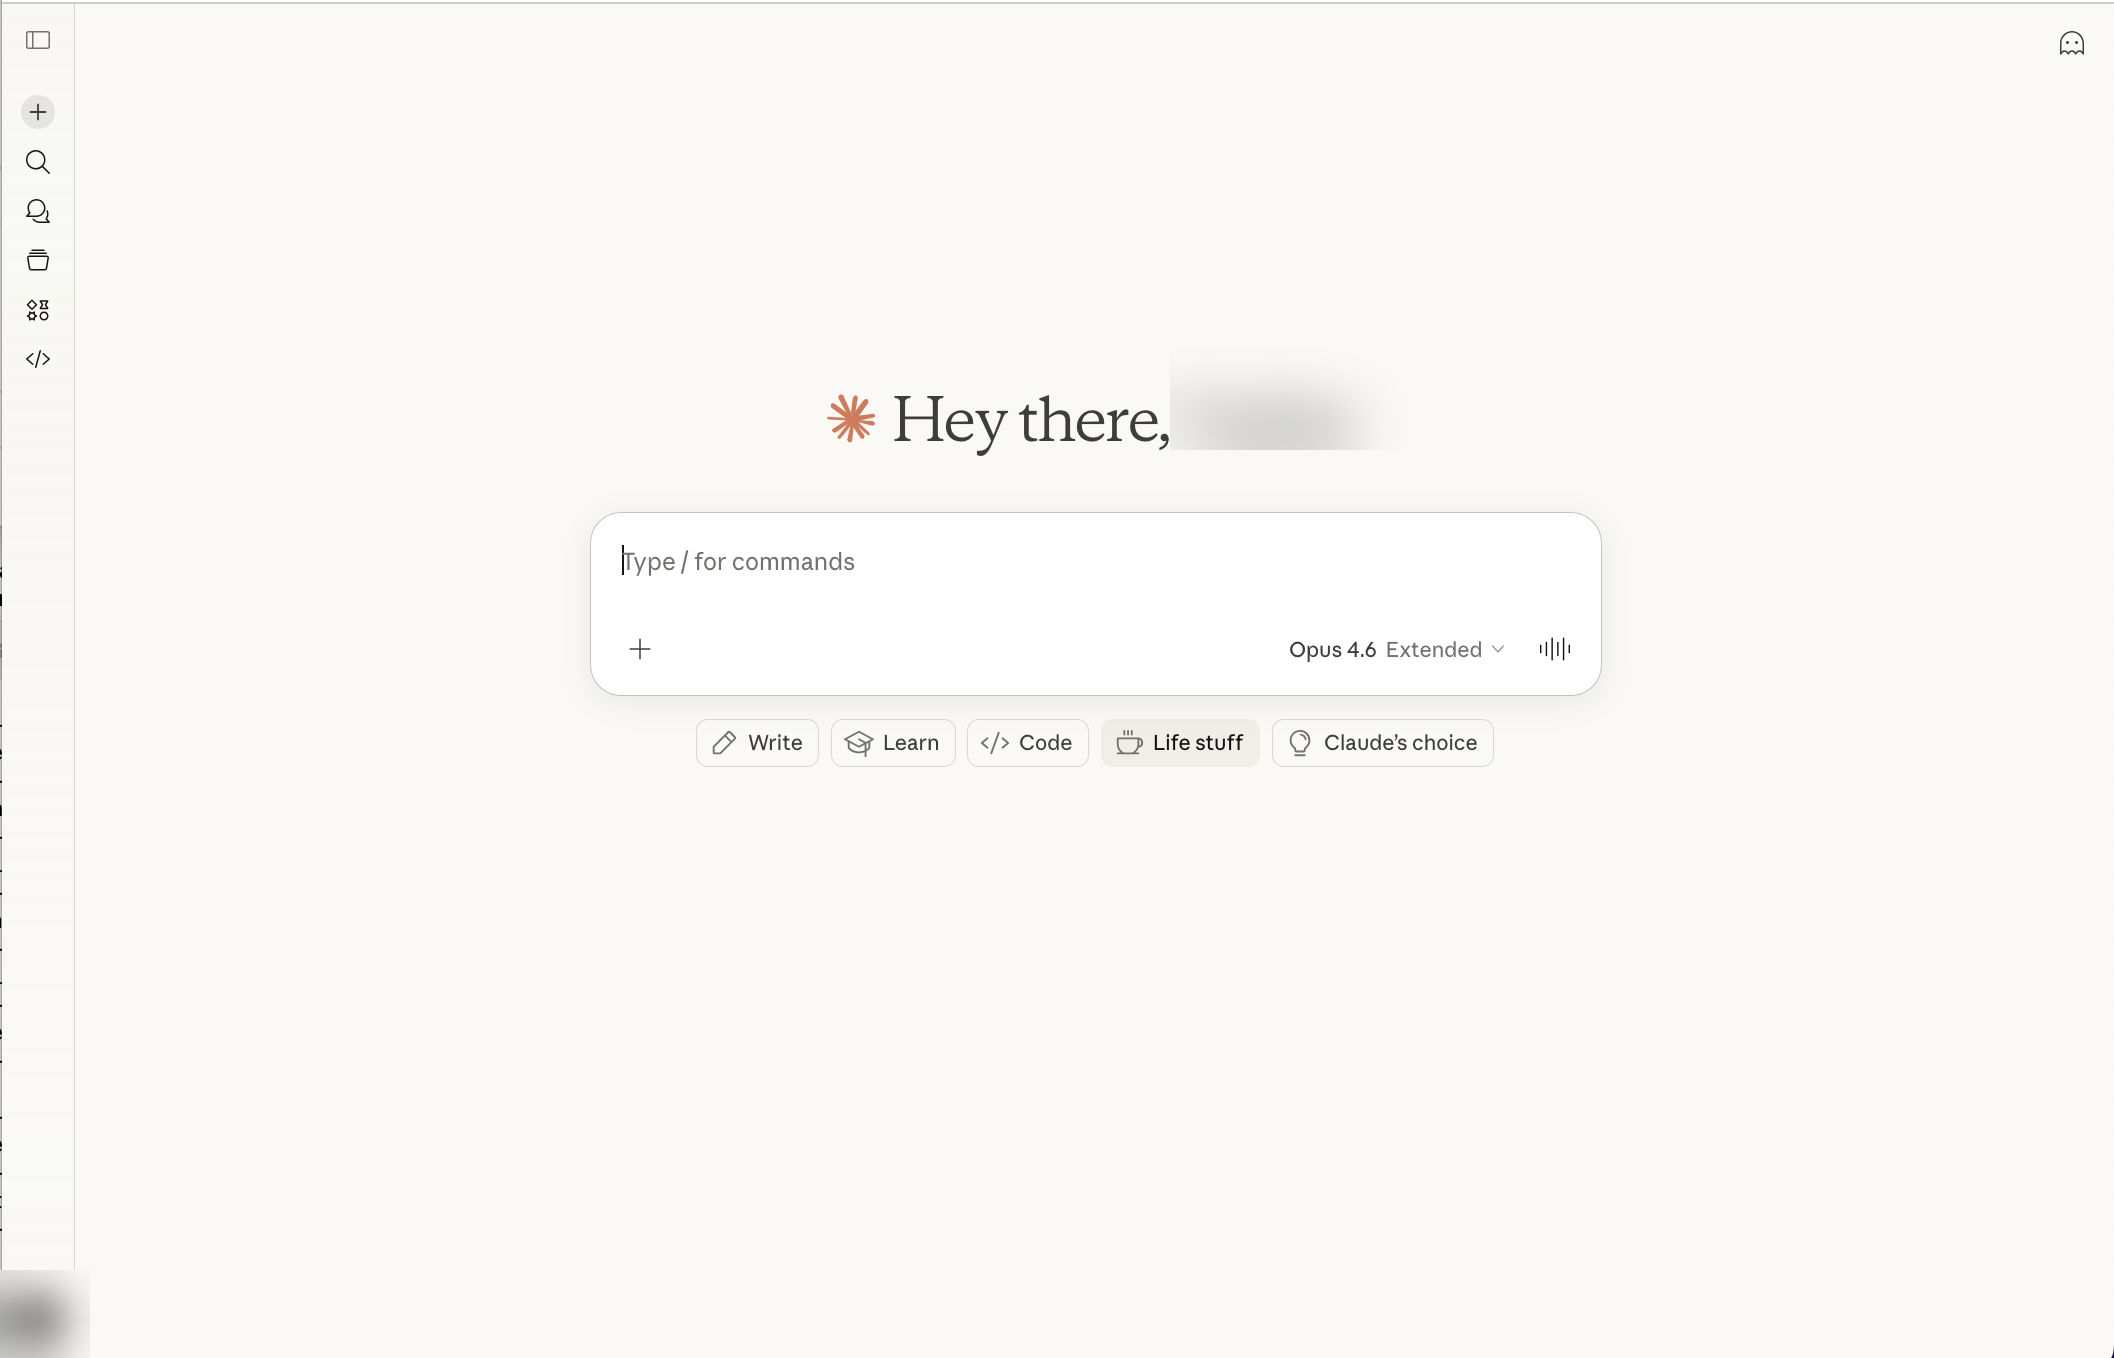Image resolution: width=2114 pixels, height=1358 pixels.
Task: Click the chevron beside Extended
Action: coord(1498,649)
